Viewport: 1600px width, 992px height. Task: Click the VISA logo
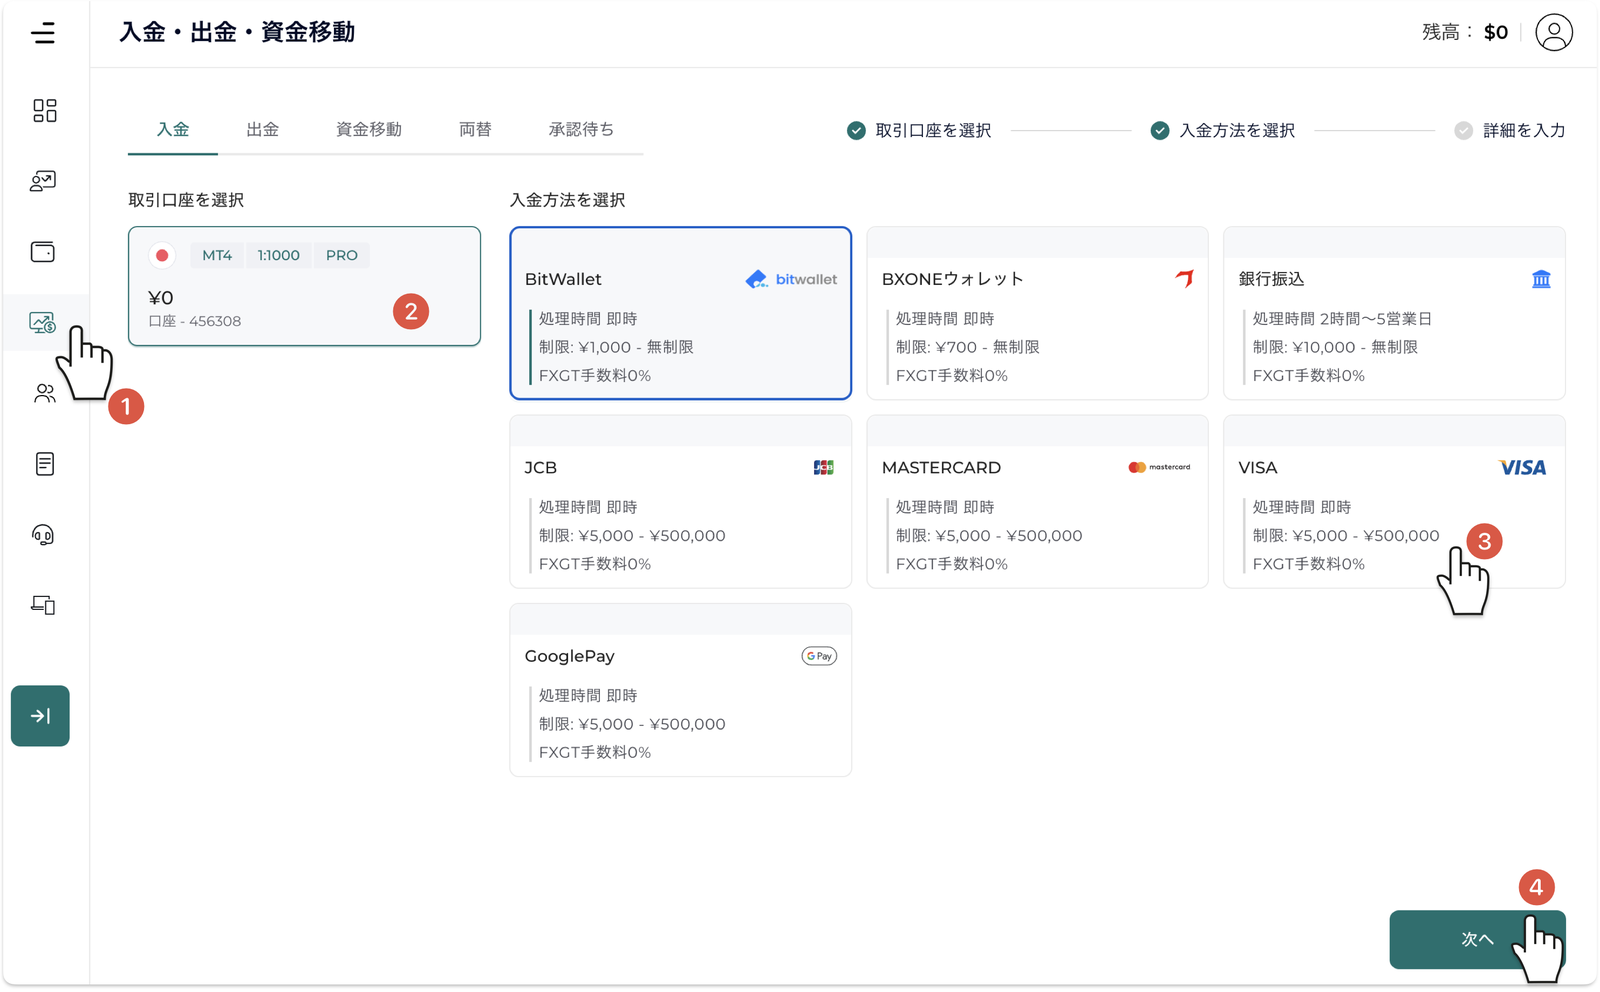(1522, 468)
